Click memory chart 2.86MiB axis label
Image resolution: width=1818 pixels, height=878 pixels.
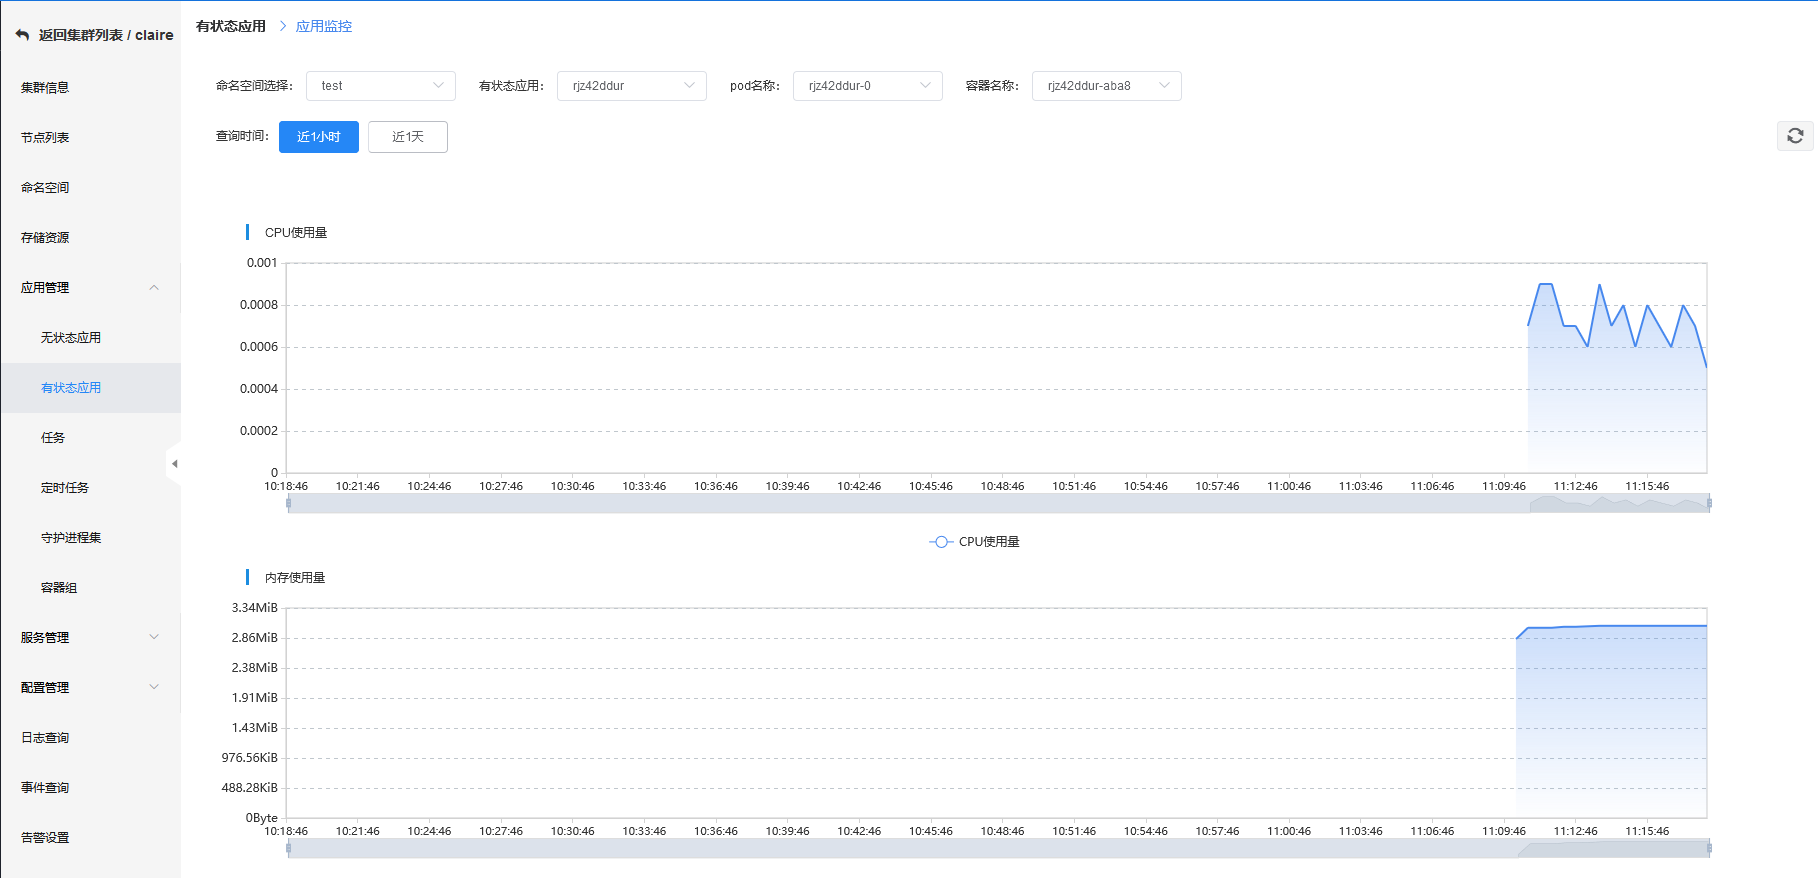click(255, 638)
